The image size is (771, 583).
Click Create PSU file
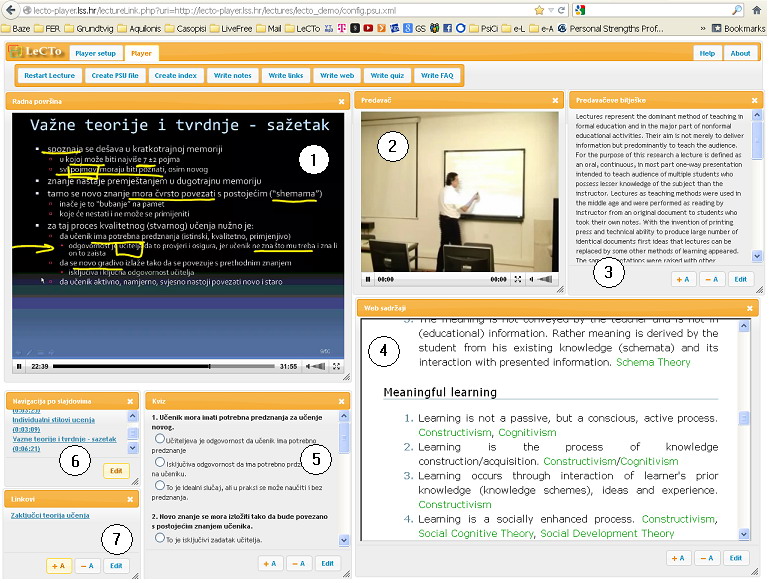115,75
